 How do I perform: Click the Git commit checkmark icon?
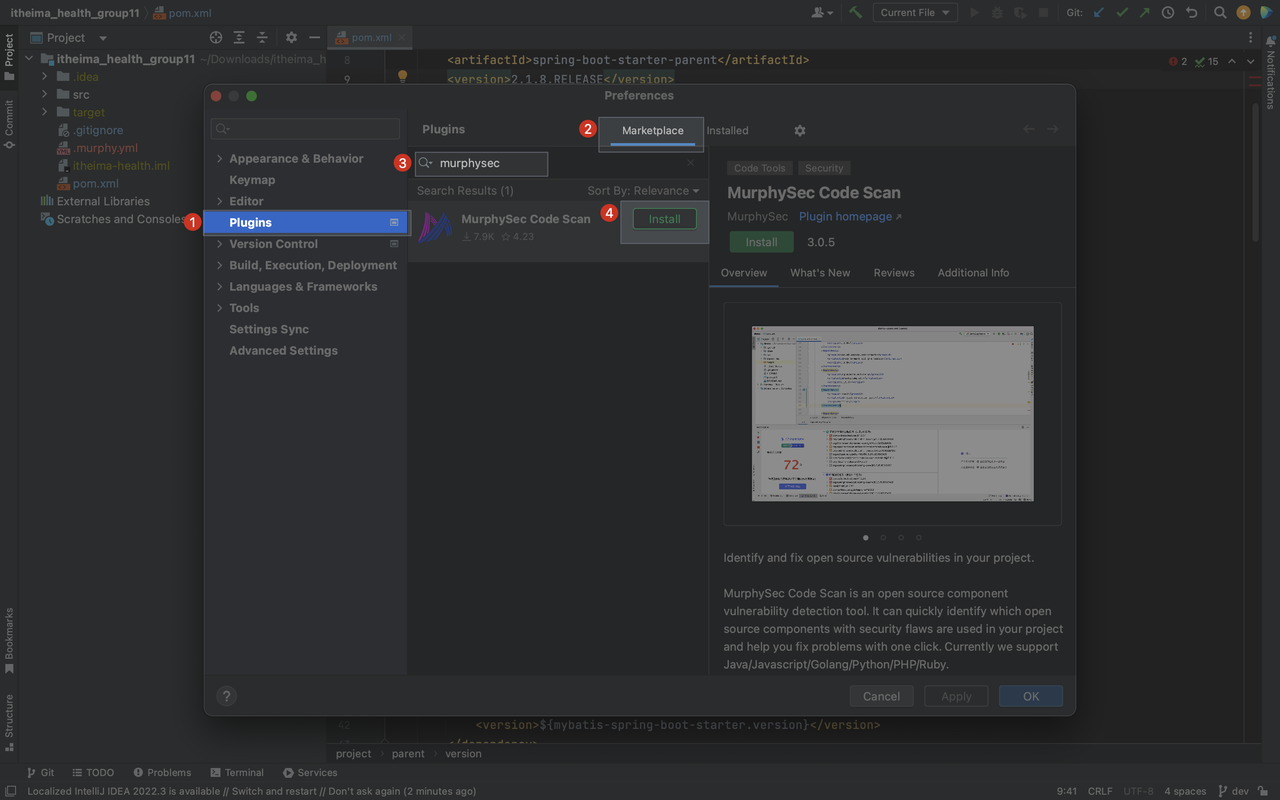[x=1122, y=13]
